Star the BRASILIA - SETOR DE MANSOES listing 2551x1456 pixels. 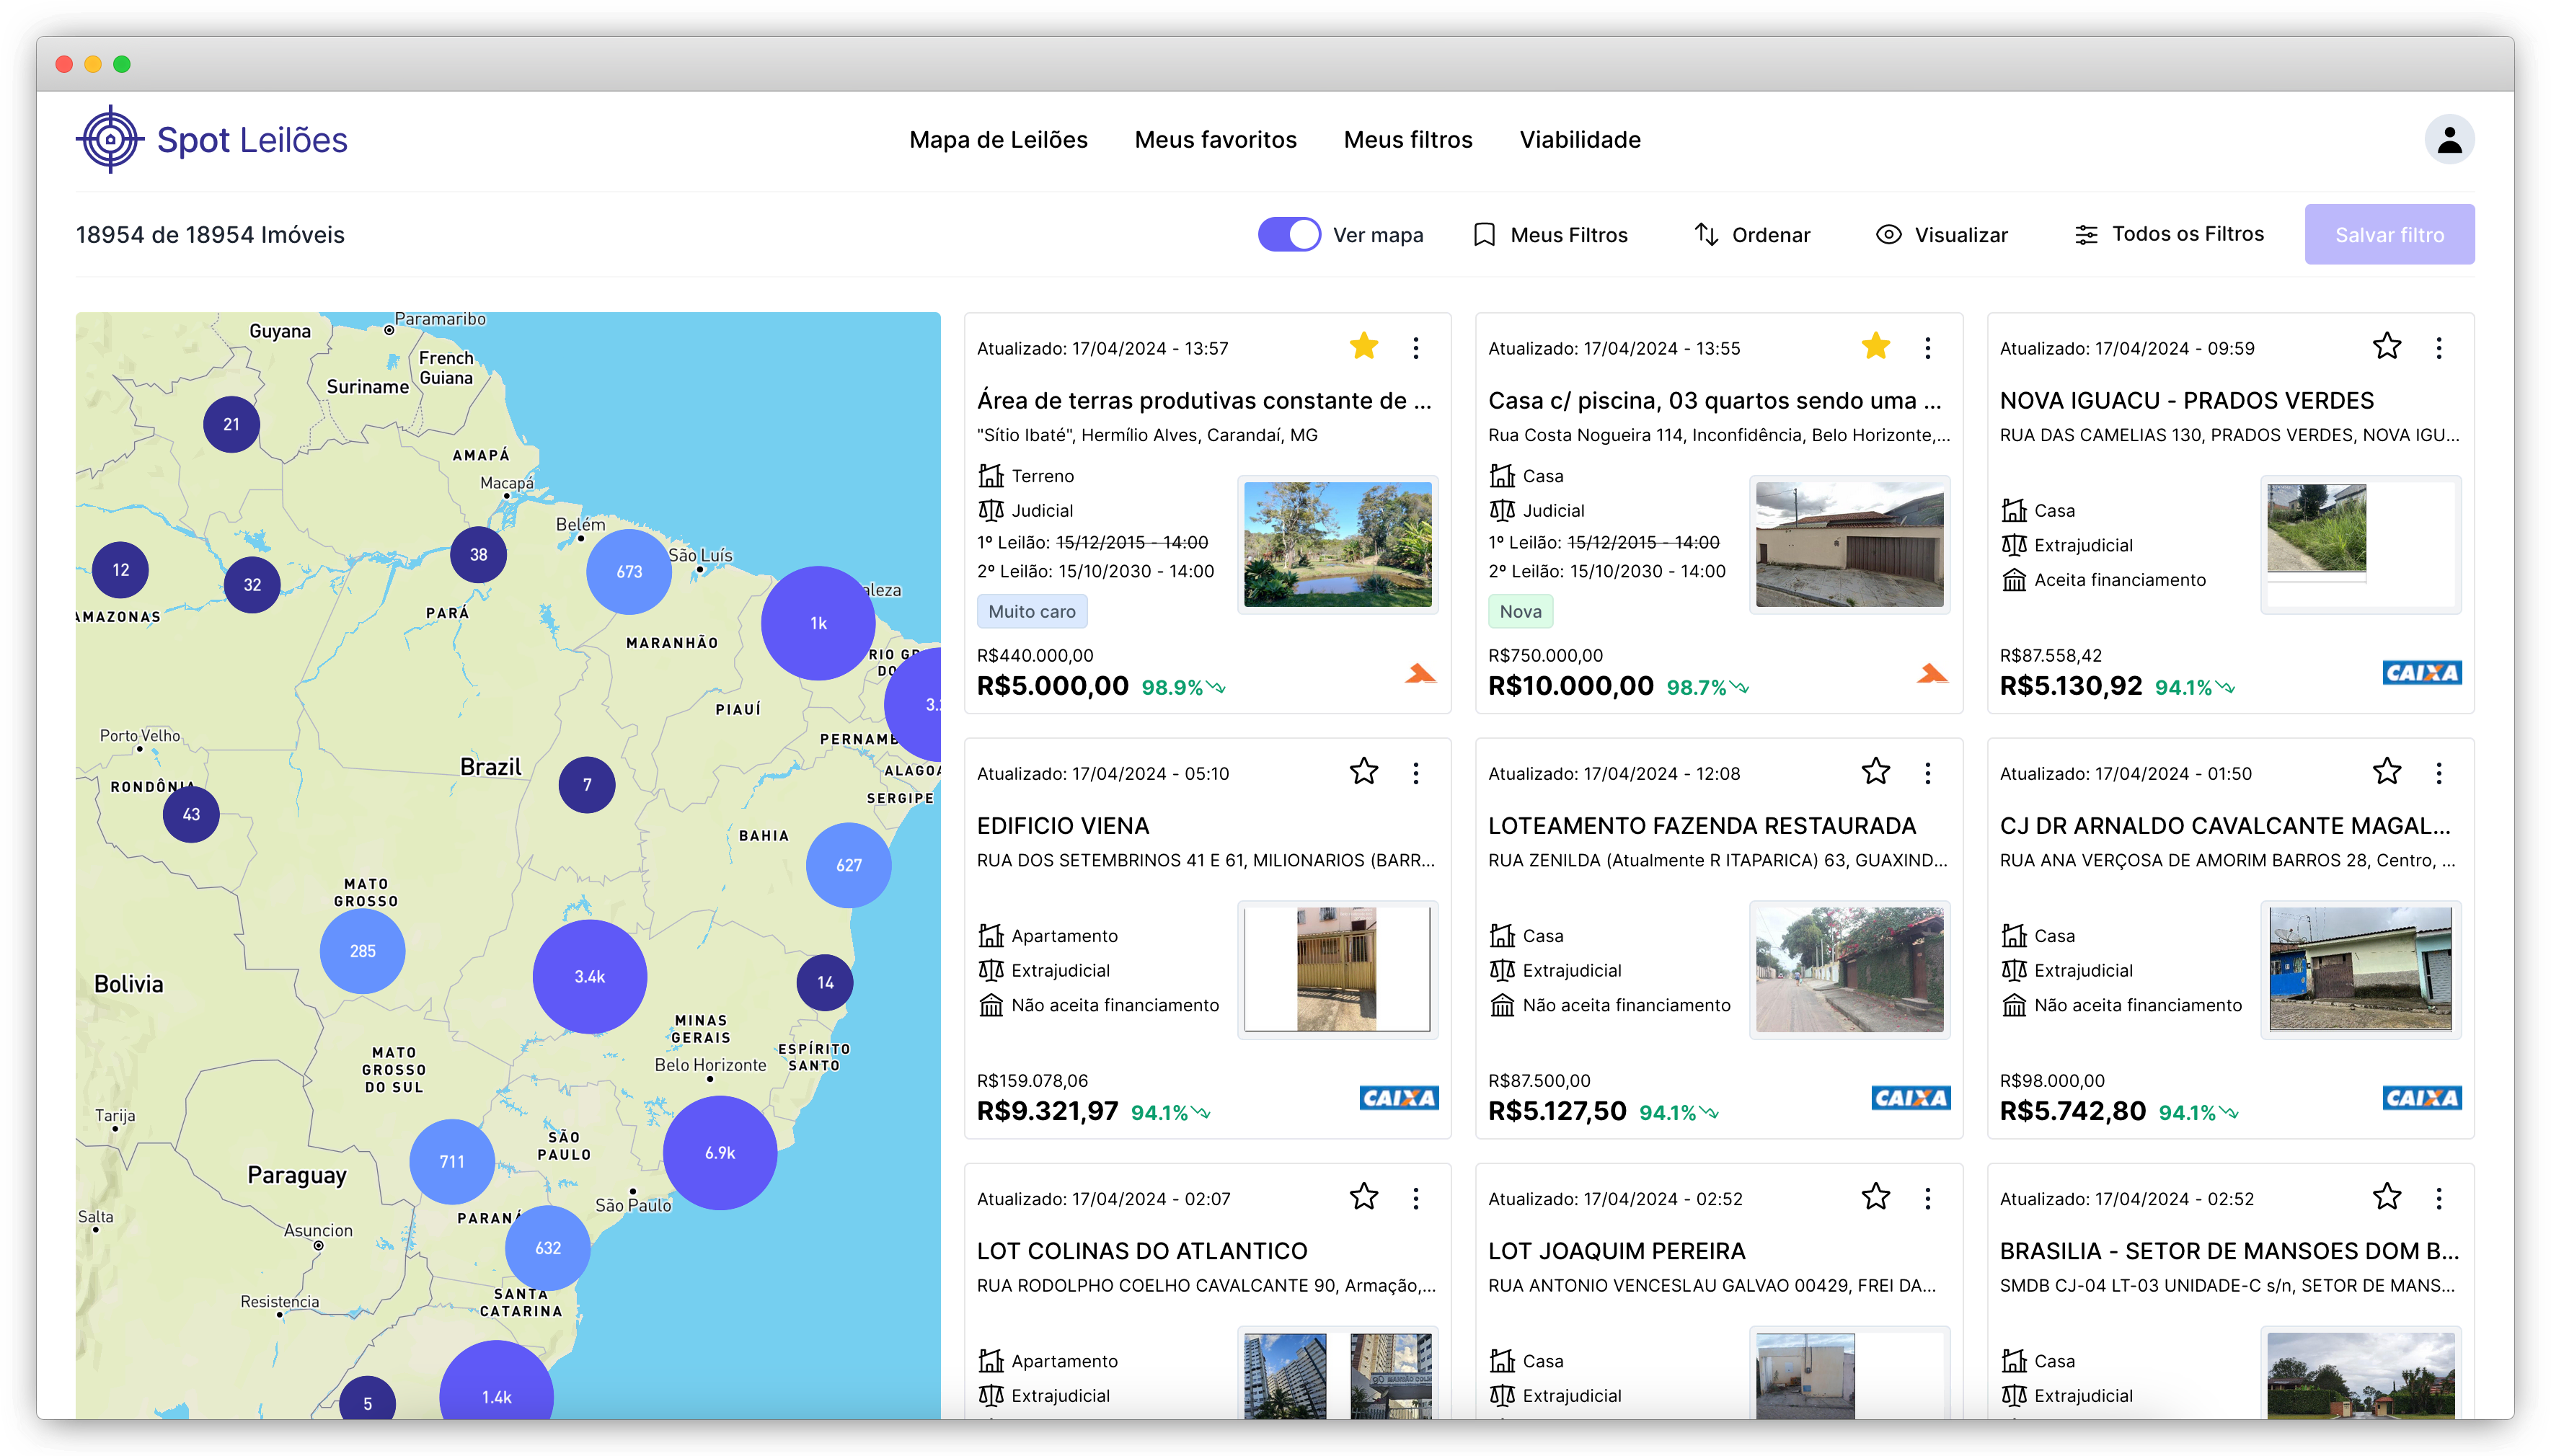pyautogui.click(x=2386, y=1196)
